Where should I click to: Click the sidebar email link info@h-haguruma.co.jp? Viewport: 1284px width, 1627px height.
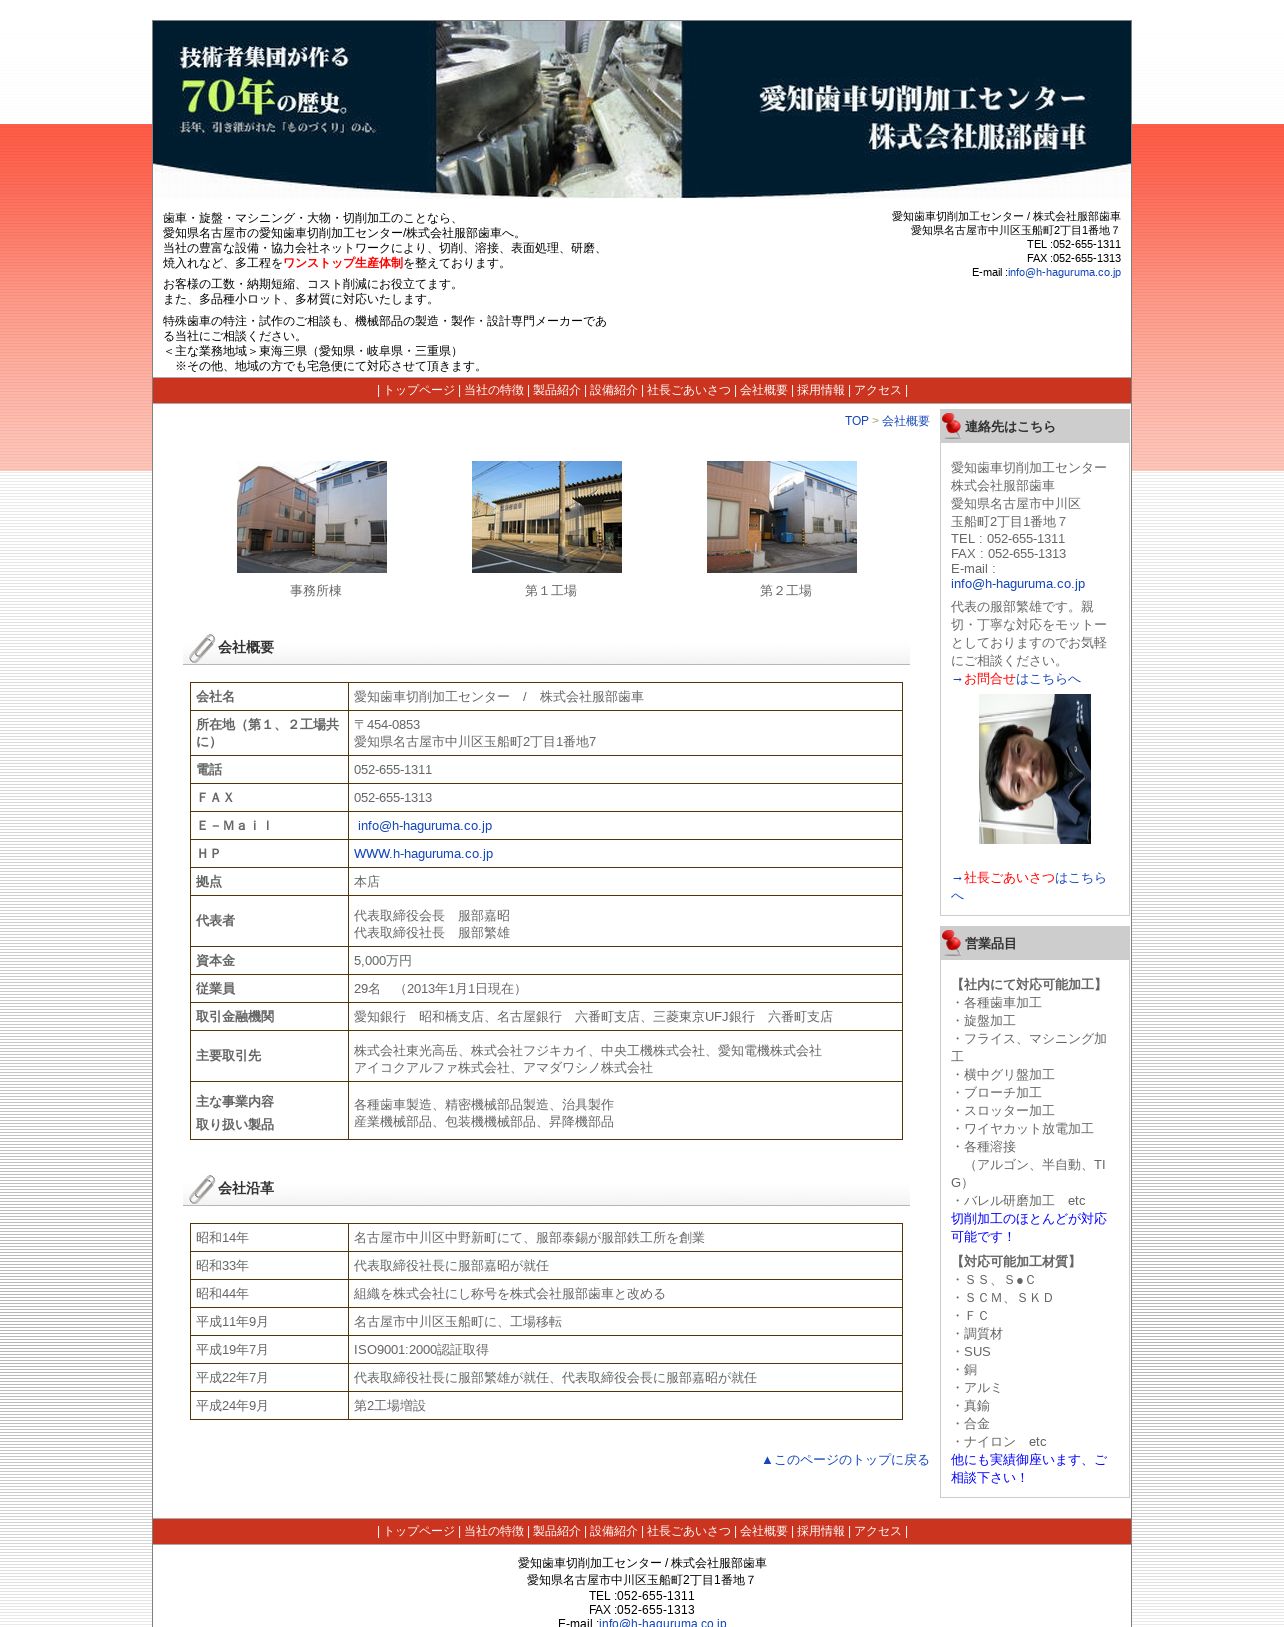tap(1017, 584)
